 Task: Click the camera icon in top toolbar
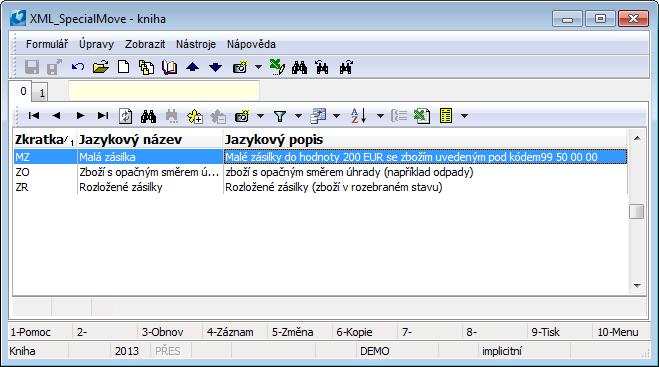[x=240, y=67]
